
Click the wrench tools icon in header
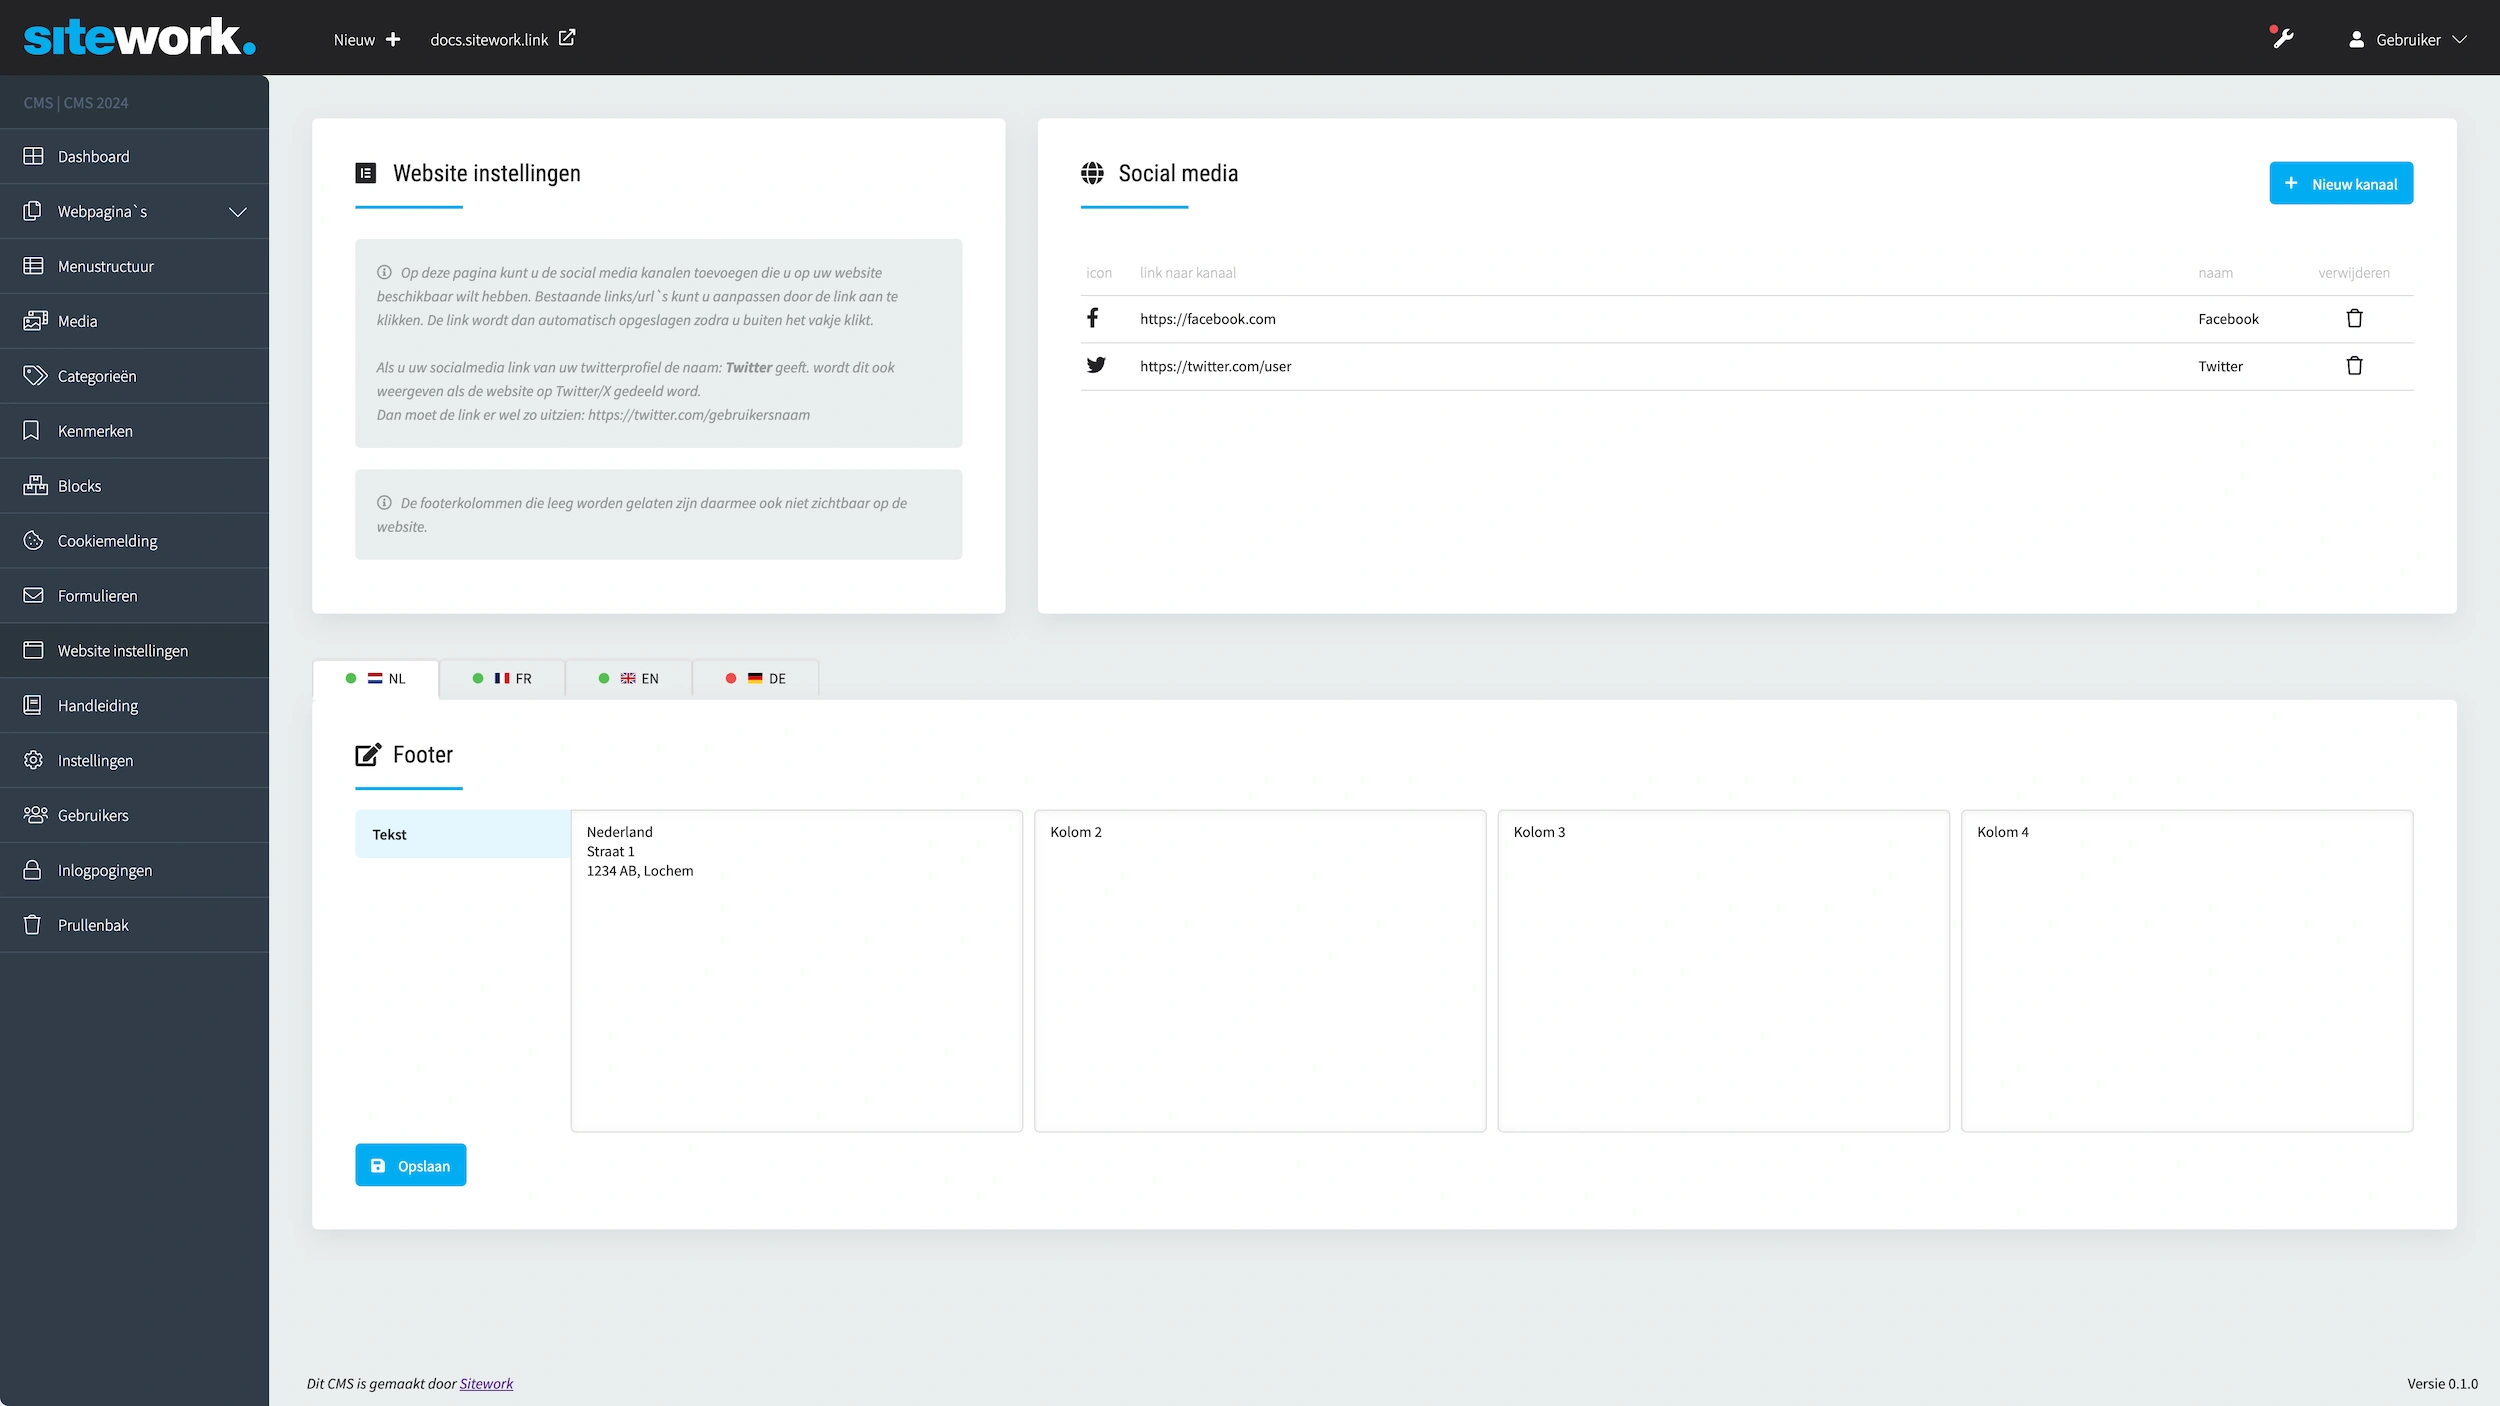click(2282, 39)
